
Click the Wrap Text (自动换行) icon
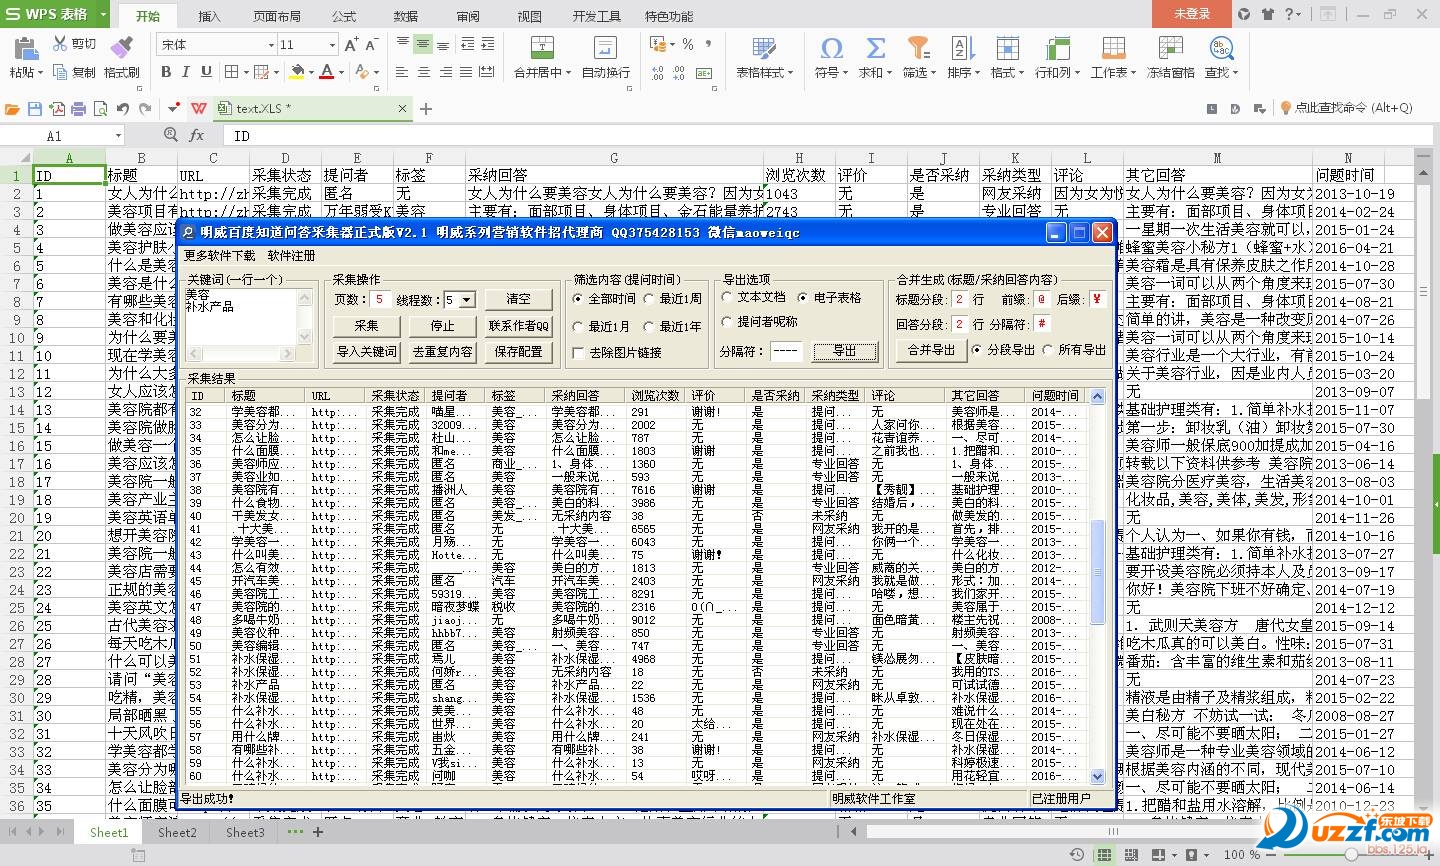tap(605, 48)
